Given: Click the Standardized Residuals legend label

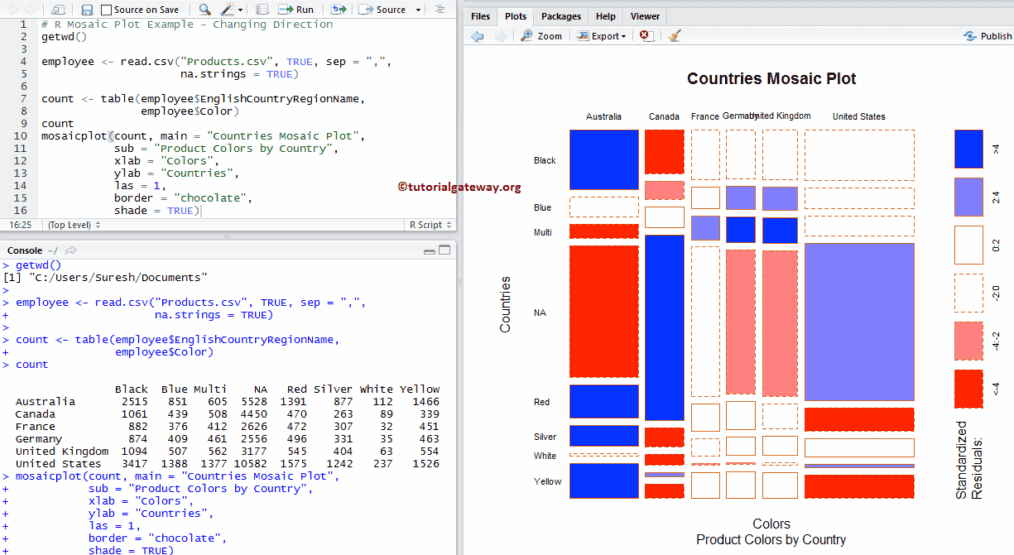Looking at the screenshot, I should point(969,460).
